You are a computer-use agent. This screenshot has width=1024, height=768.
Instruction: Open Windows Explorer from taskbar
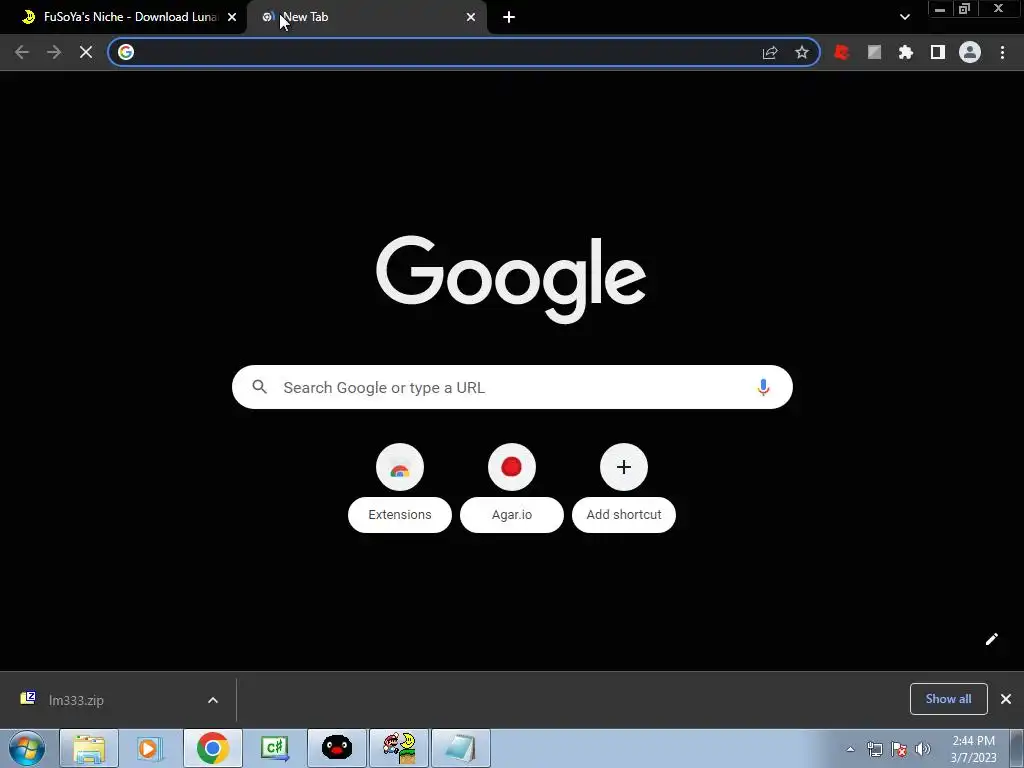click(x=89, y=748)
